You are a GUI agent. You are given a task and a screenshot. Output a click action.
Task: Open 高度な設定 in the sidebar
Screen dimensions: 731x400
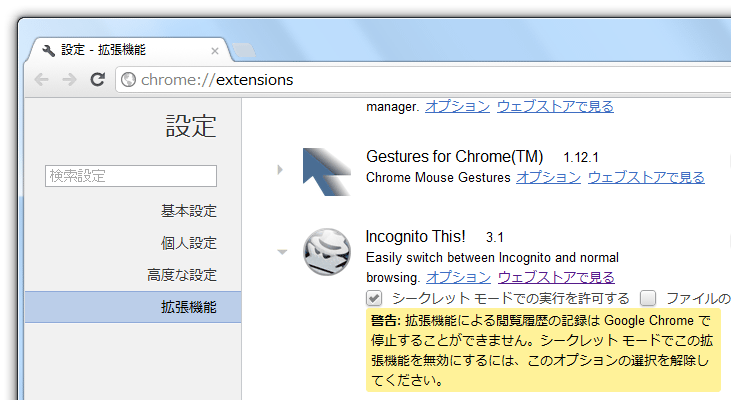pos(182,275)
